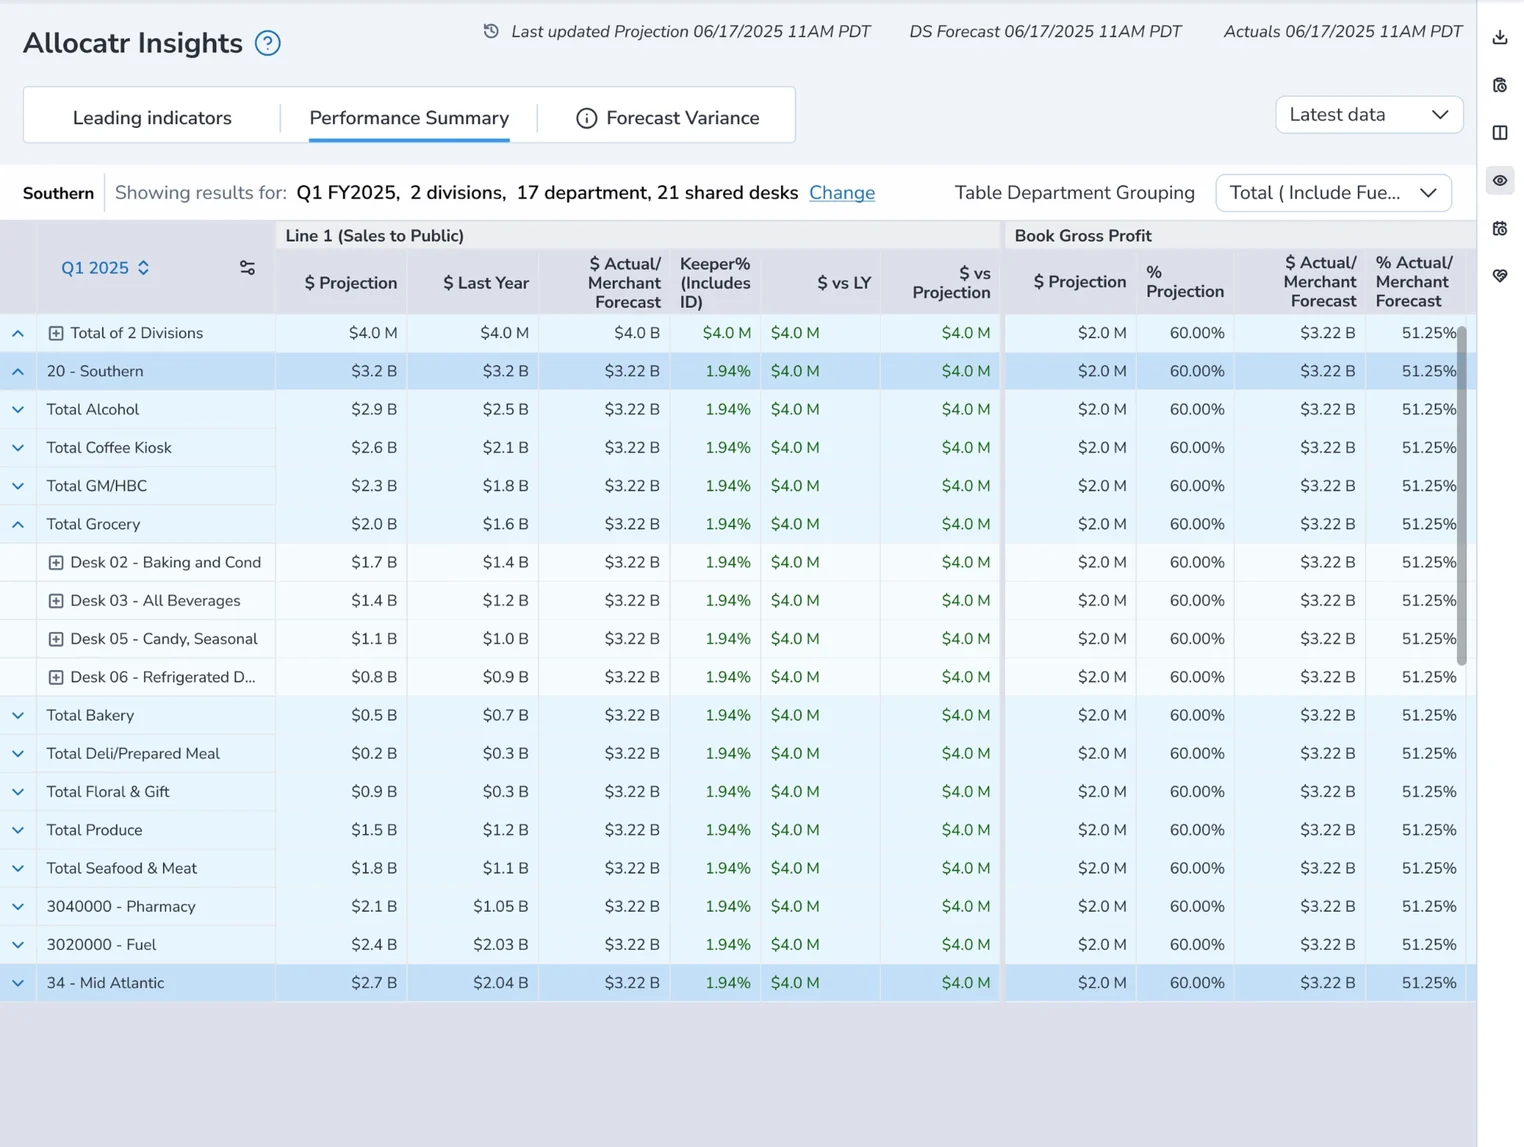Collapse the 20 - Southern row
This screenshot has height=1147, width=1524.
click(18, 371)
